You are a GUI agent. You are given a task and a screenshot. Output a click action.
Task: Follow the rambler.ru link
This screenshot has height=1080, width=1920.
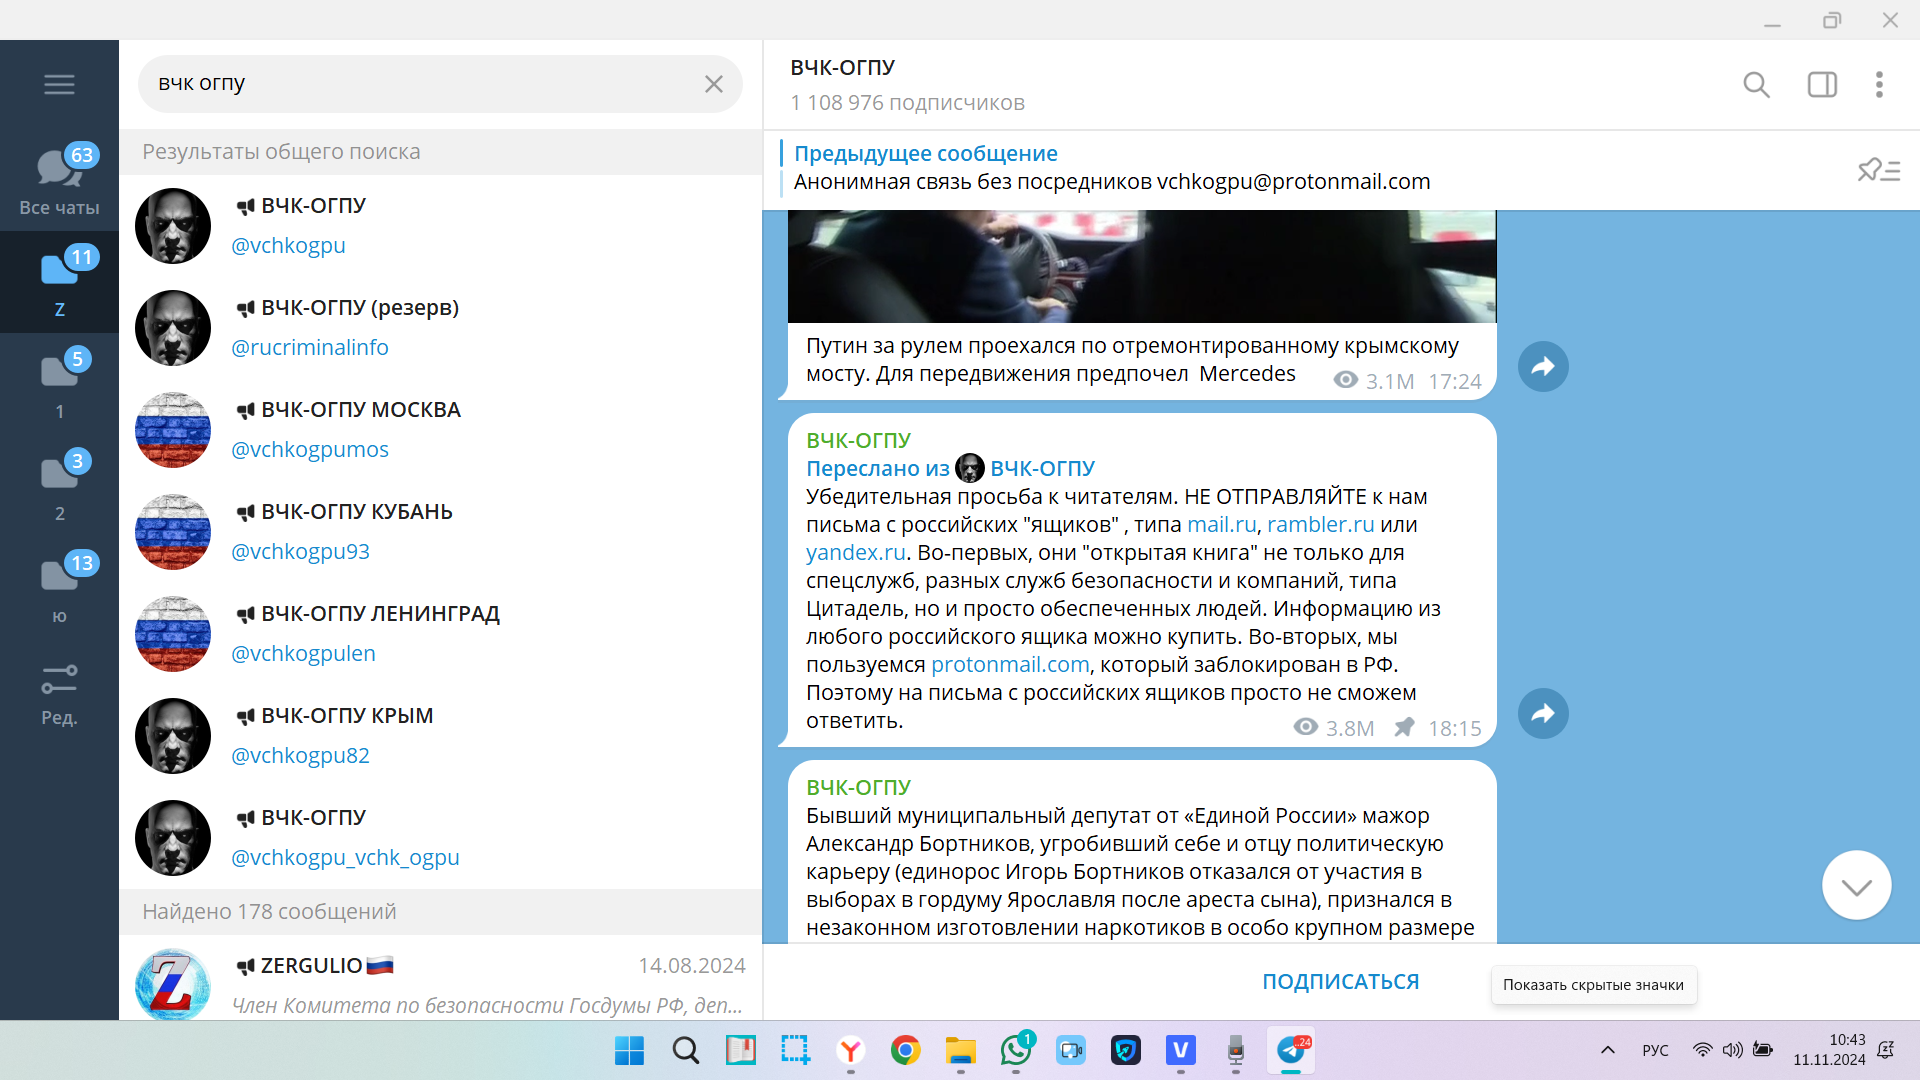[1320, 524]
